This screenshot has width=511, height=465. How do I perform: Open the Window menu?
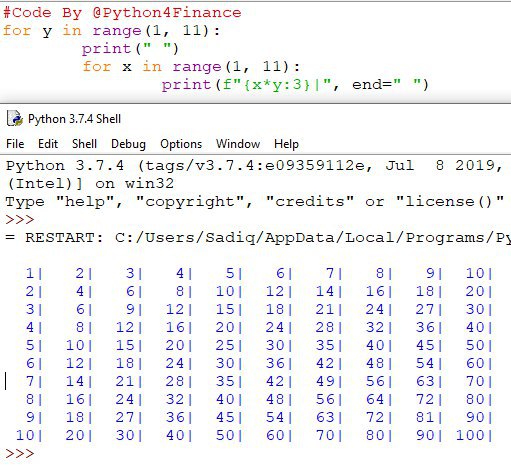[x=238, y=144]
